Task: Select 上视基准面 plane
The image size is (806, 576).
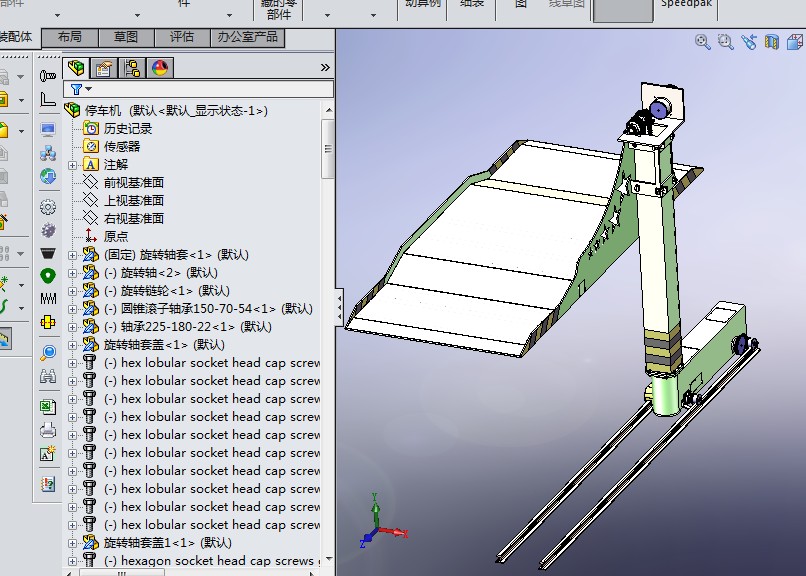Action: [134, 200]
